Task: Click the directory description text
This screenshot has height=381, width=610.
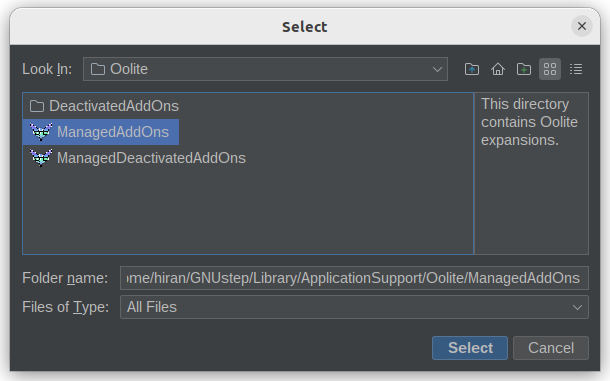Action: pos(529,122)
